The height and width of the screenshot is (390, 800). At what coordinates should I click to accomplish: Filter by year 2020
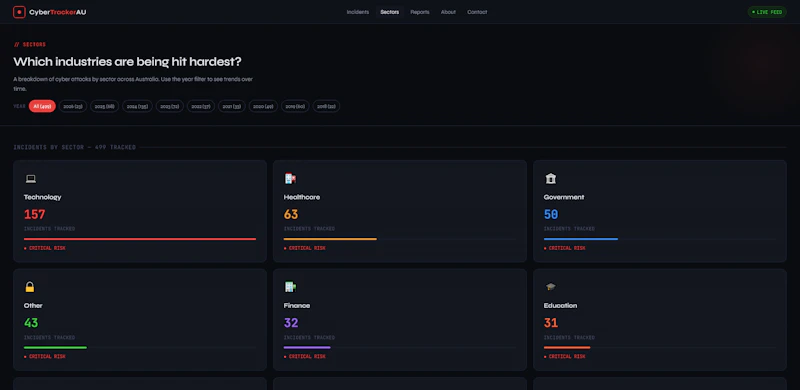263,106
